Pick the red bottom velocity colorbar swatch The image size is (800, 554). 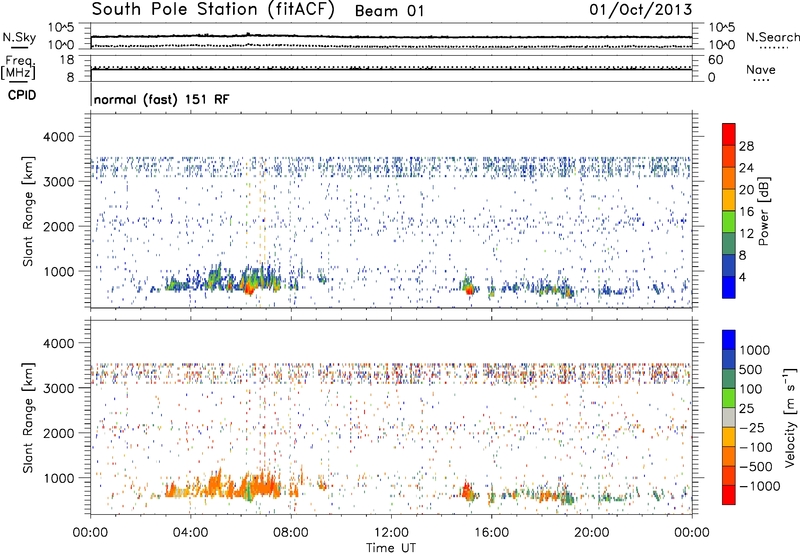click(x=729, y=495)
